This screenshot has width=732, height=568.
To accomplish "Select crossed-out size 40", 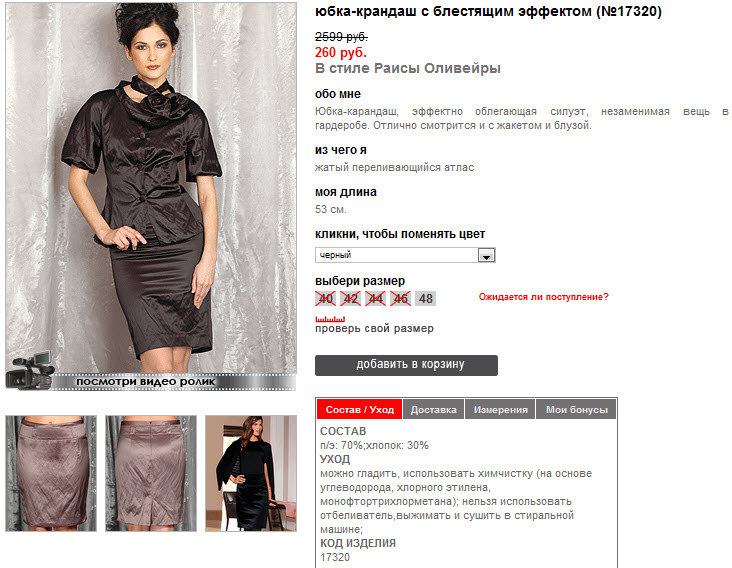I will [325, 299].
